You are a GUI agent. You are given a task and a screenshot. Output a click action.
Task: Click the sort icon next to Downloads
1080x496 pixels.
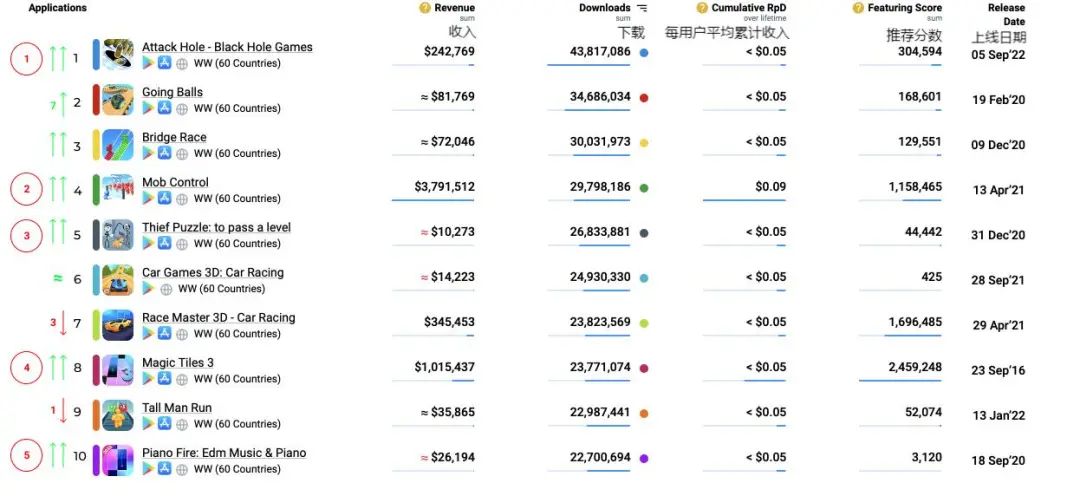click(642, 8)
